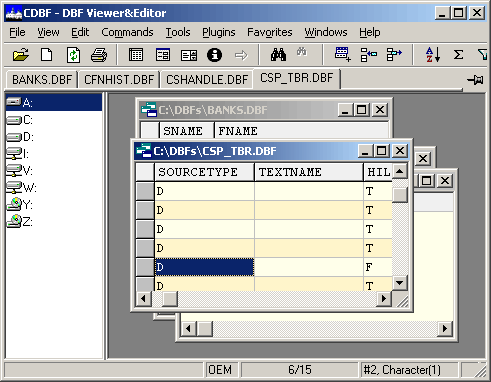Viewport: 491px width, 382px height.
Task: Click the two-column record view icon
Action: click(189, 55)
